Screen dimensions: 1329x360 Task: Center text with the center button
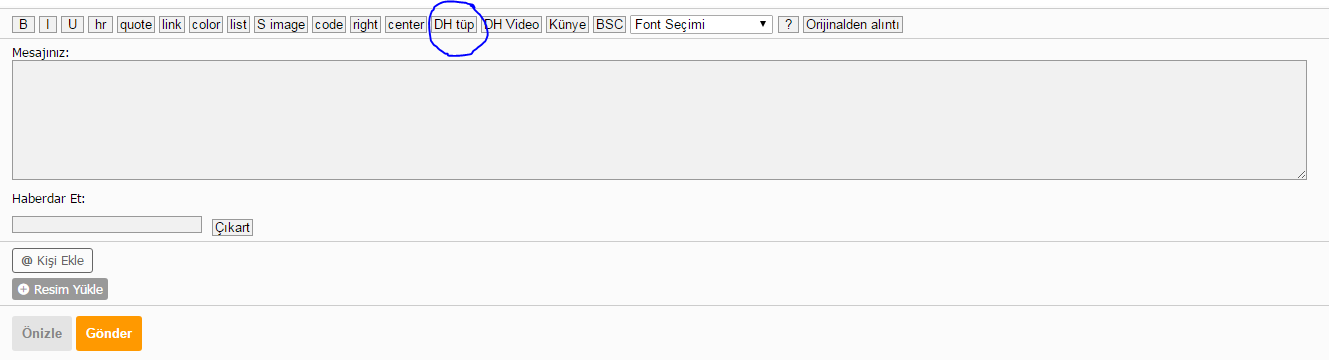click(405, 25)
